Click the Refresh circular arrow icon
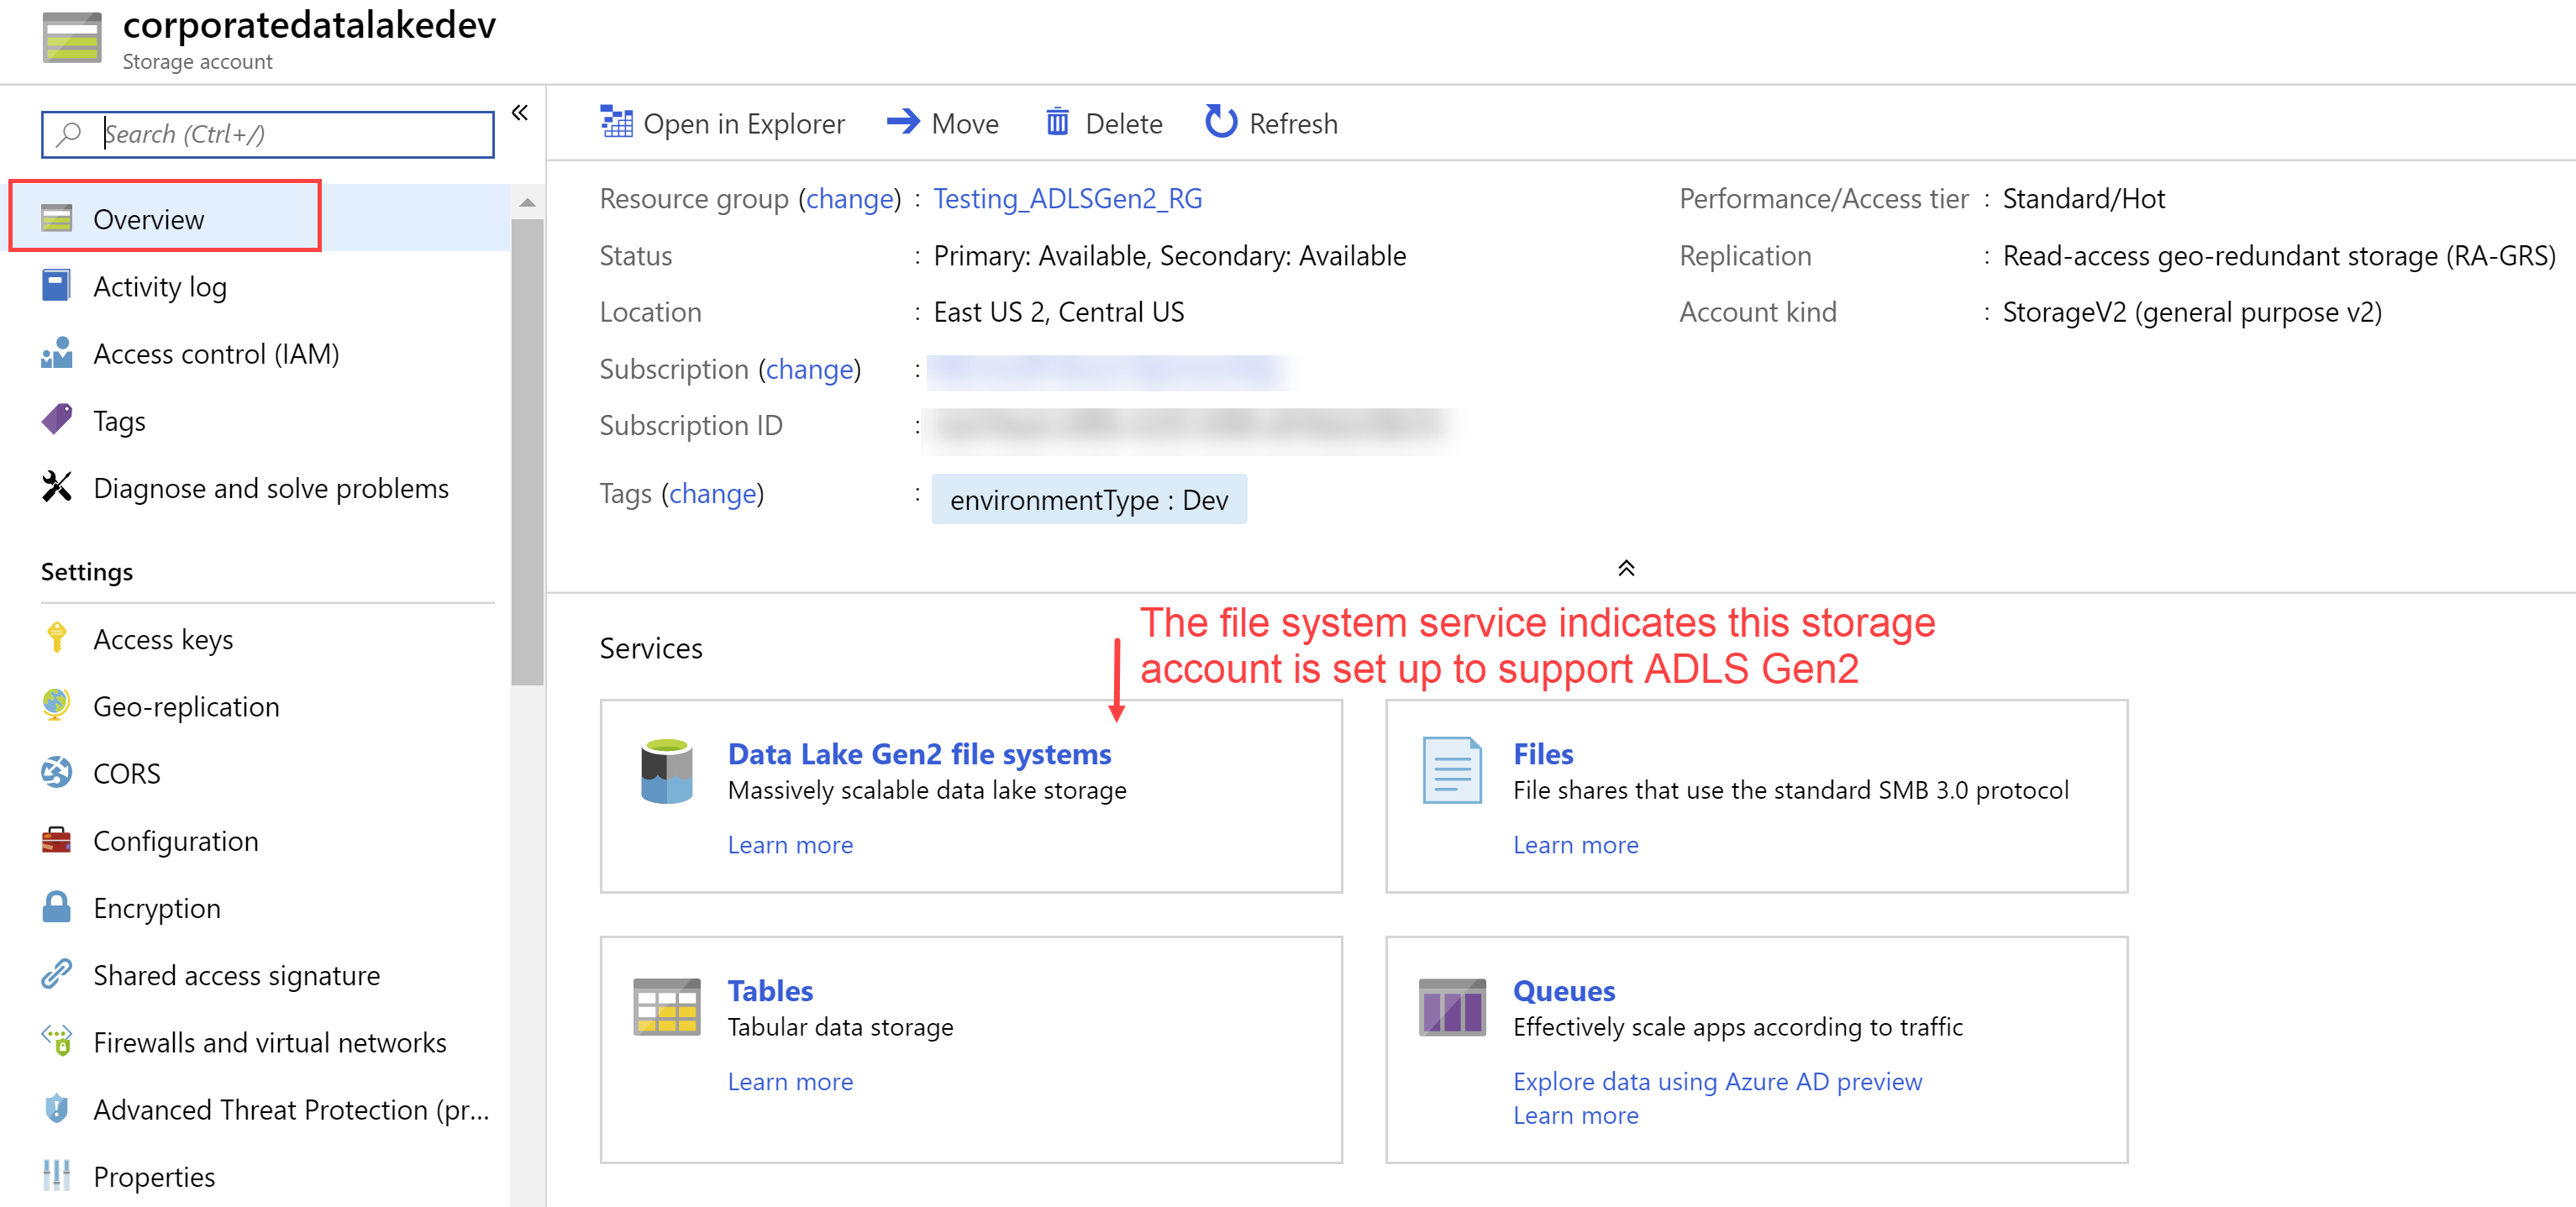 pos(1220,122)
